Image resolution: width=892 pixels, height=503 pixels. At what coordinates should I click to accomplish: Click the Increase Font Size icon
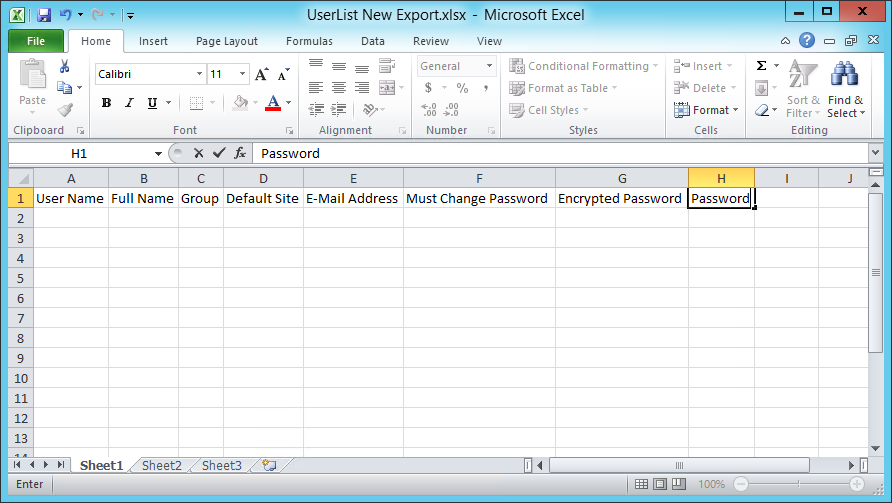pos(261,74)
